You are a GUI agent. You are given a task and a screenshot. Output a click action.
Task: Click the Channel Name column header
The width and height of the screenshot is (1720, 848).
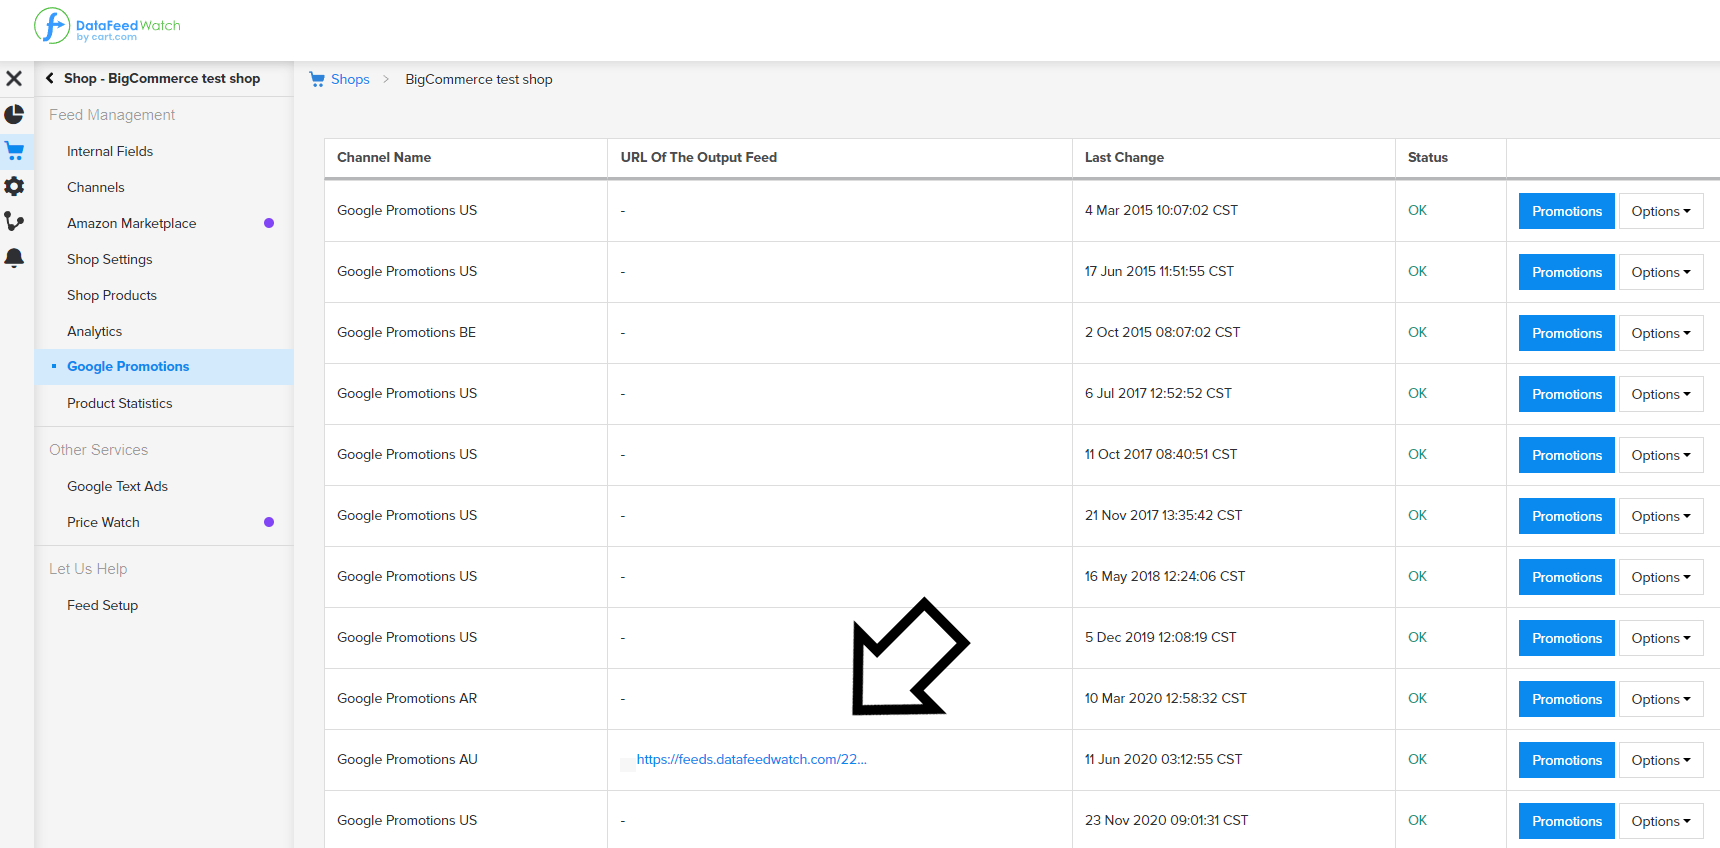click(384, 157)
